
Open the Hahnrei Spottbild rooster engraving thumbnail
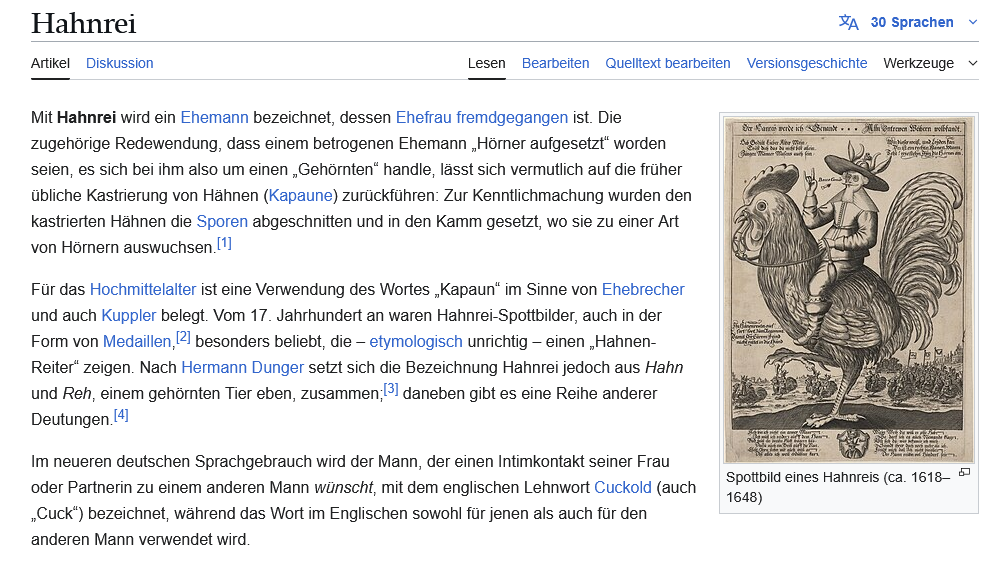click(848, 289)
